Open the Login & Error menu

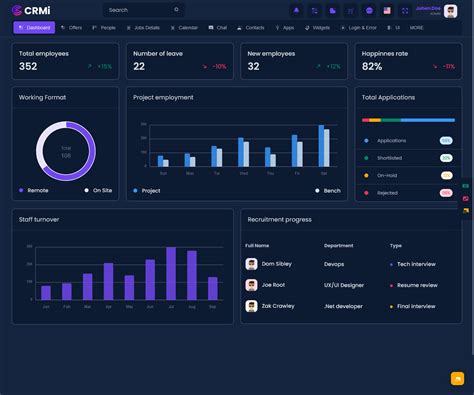pyautogui.click(x=359, y=28)
